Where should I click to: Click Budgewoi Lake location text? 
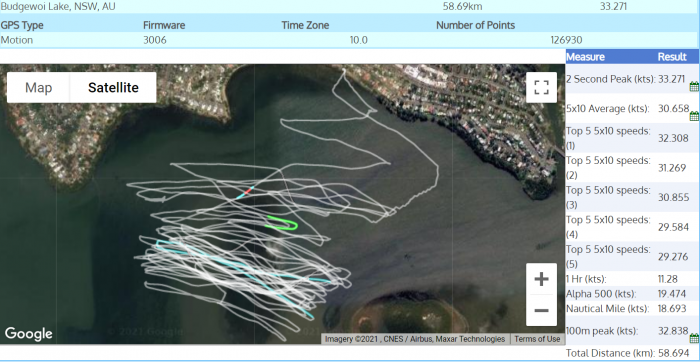pyautogui.click(x=58, y=7)
